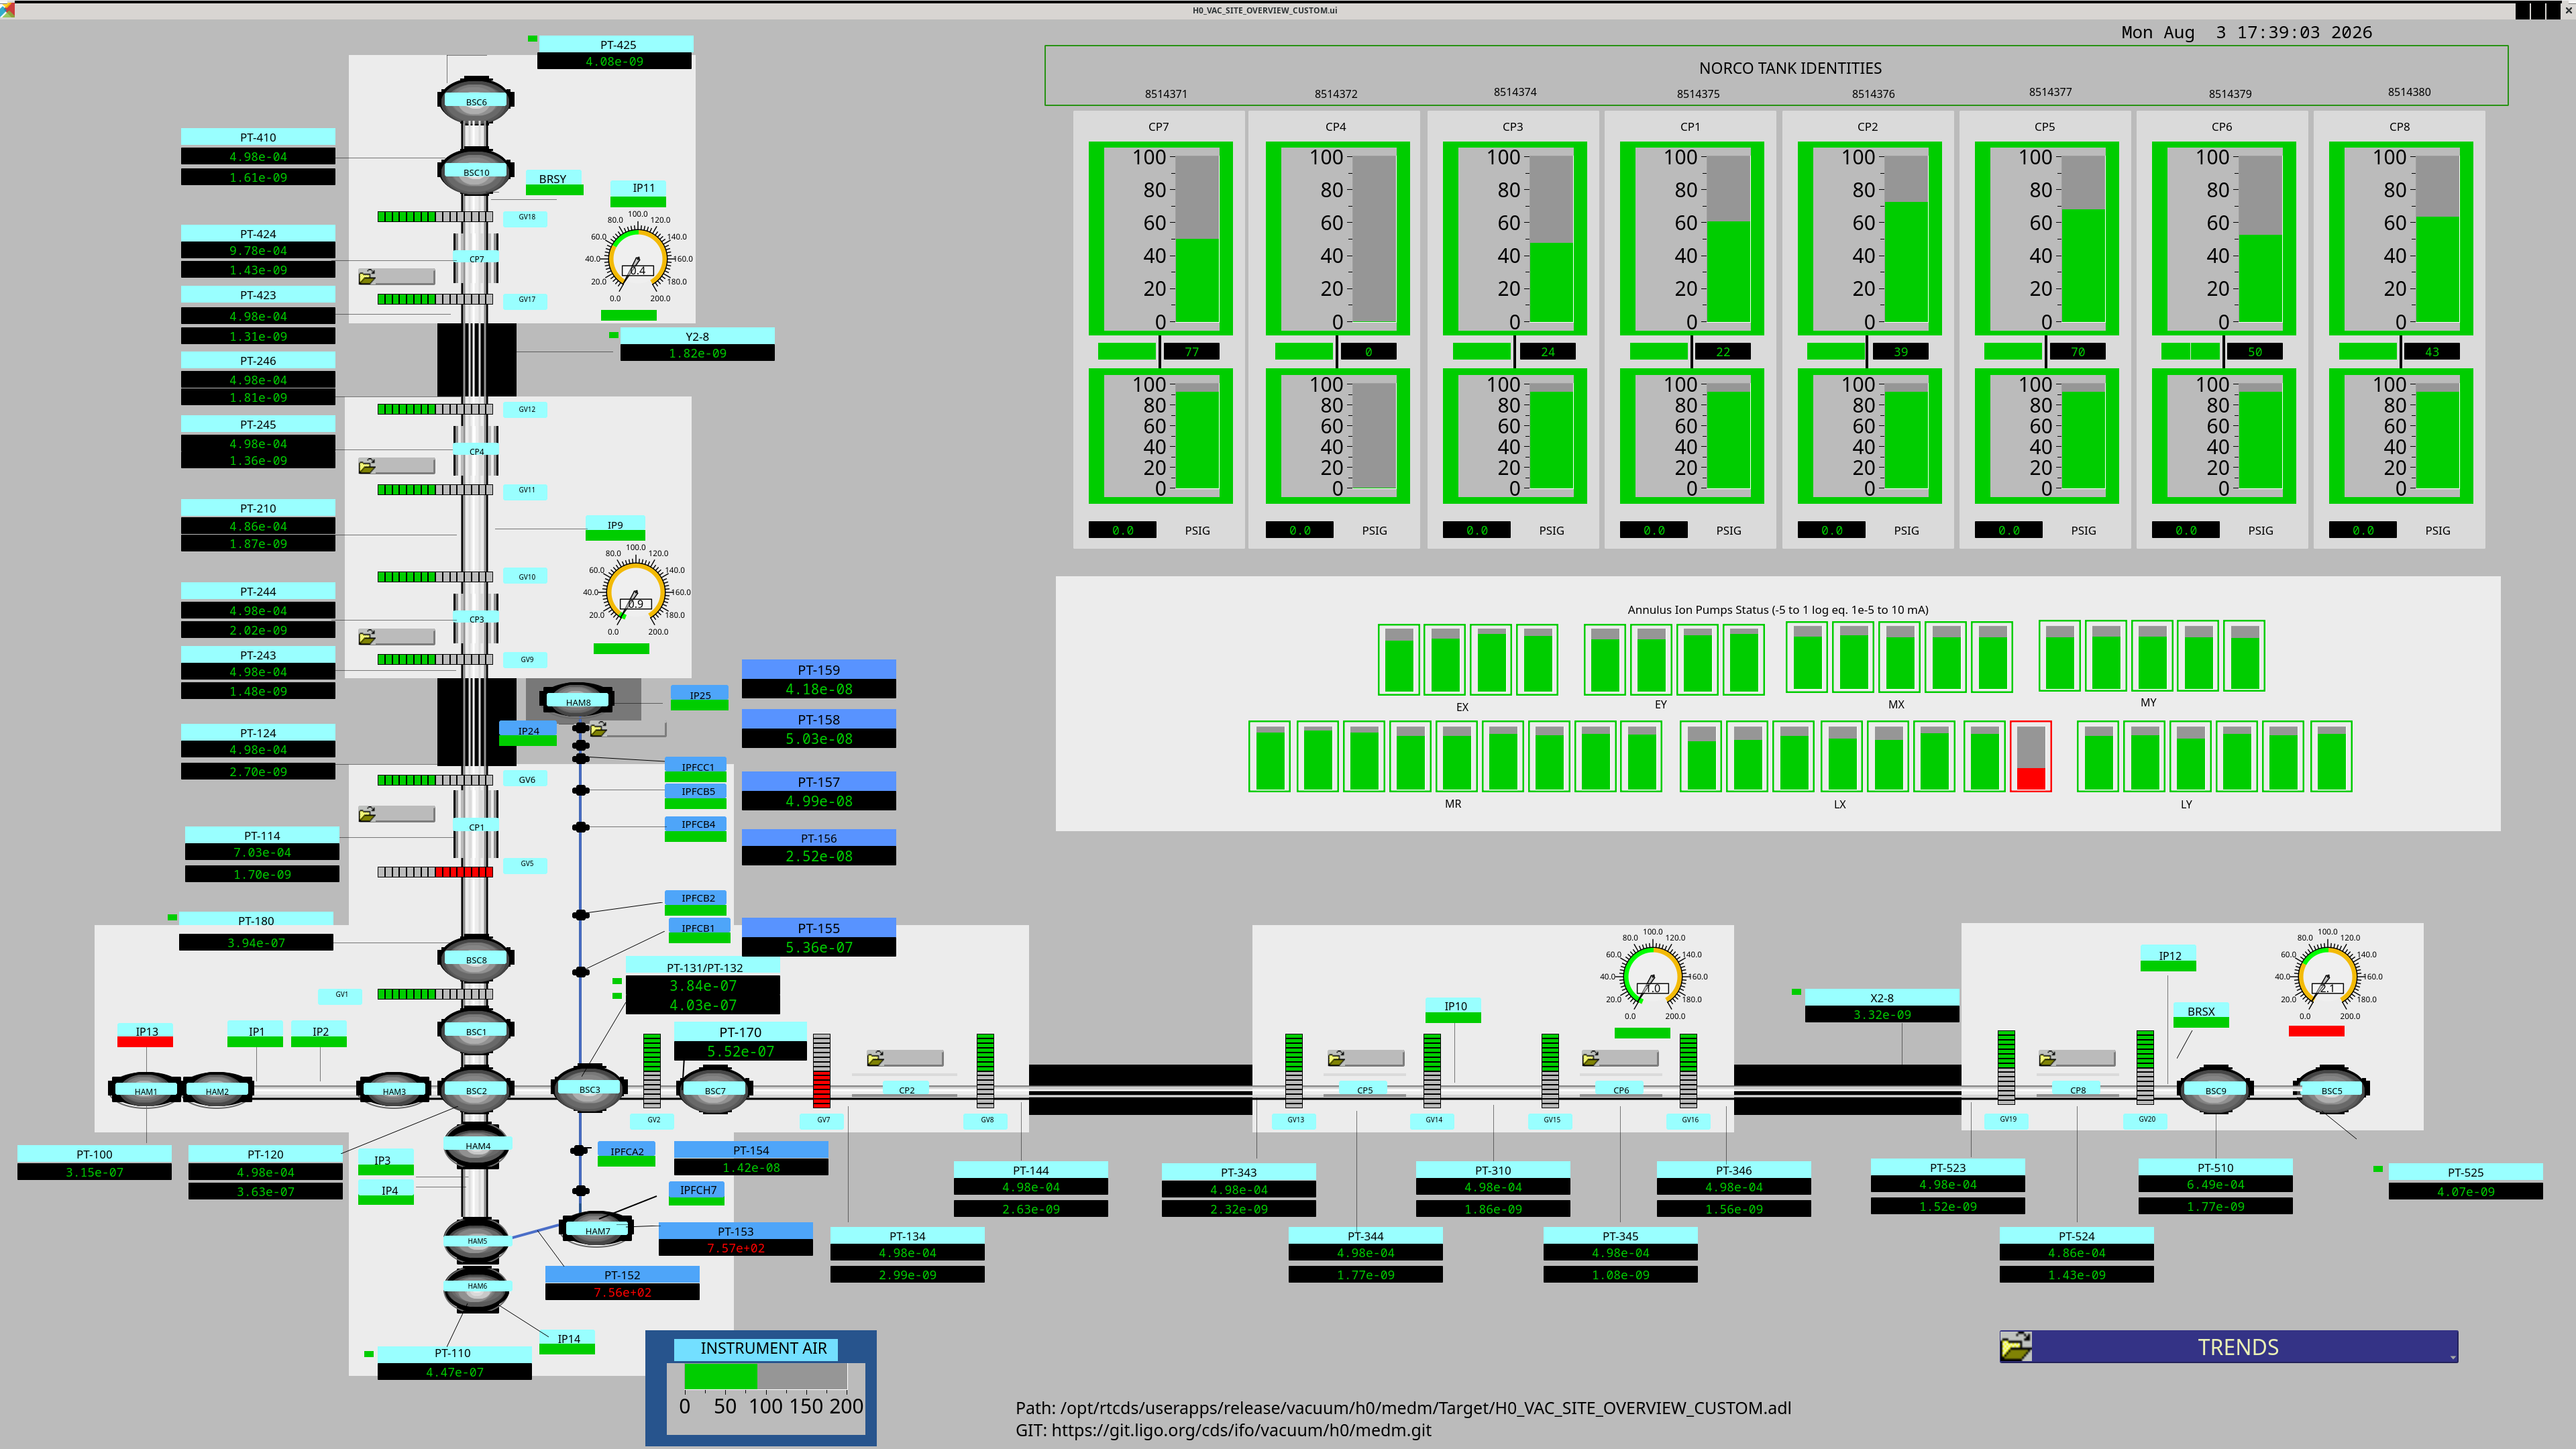Select the BSC7 chamber icon

pyautogui.click(x=715, y=1090)
